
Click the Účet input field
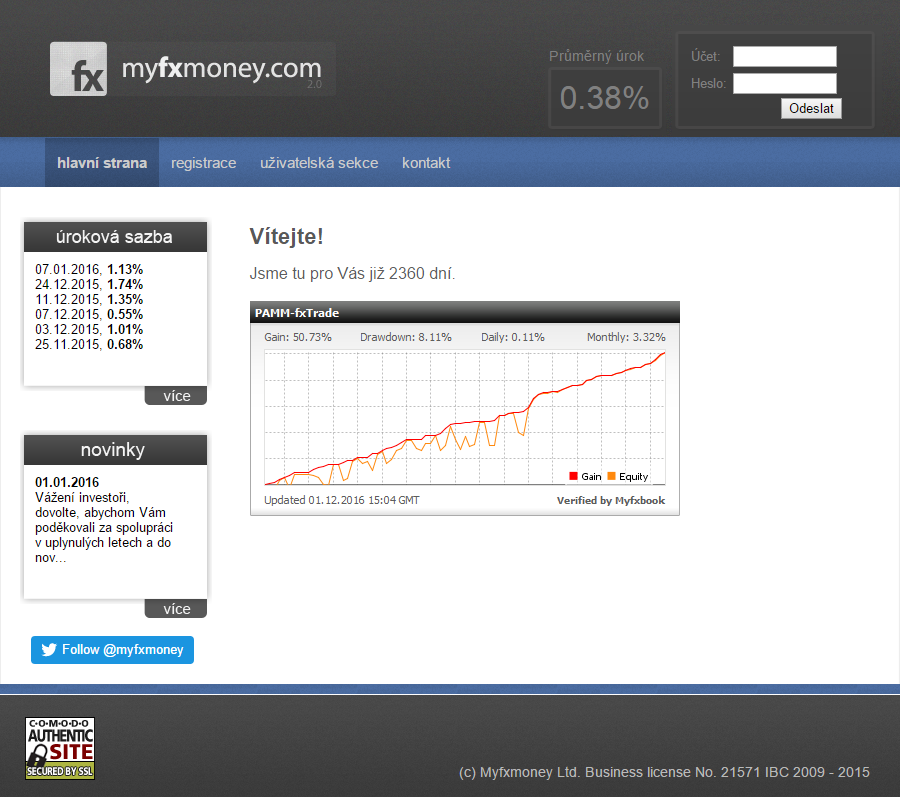(x=785, y=56)
